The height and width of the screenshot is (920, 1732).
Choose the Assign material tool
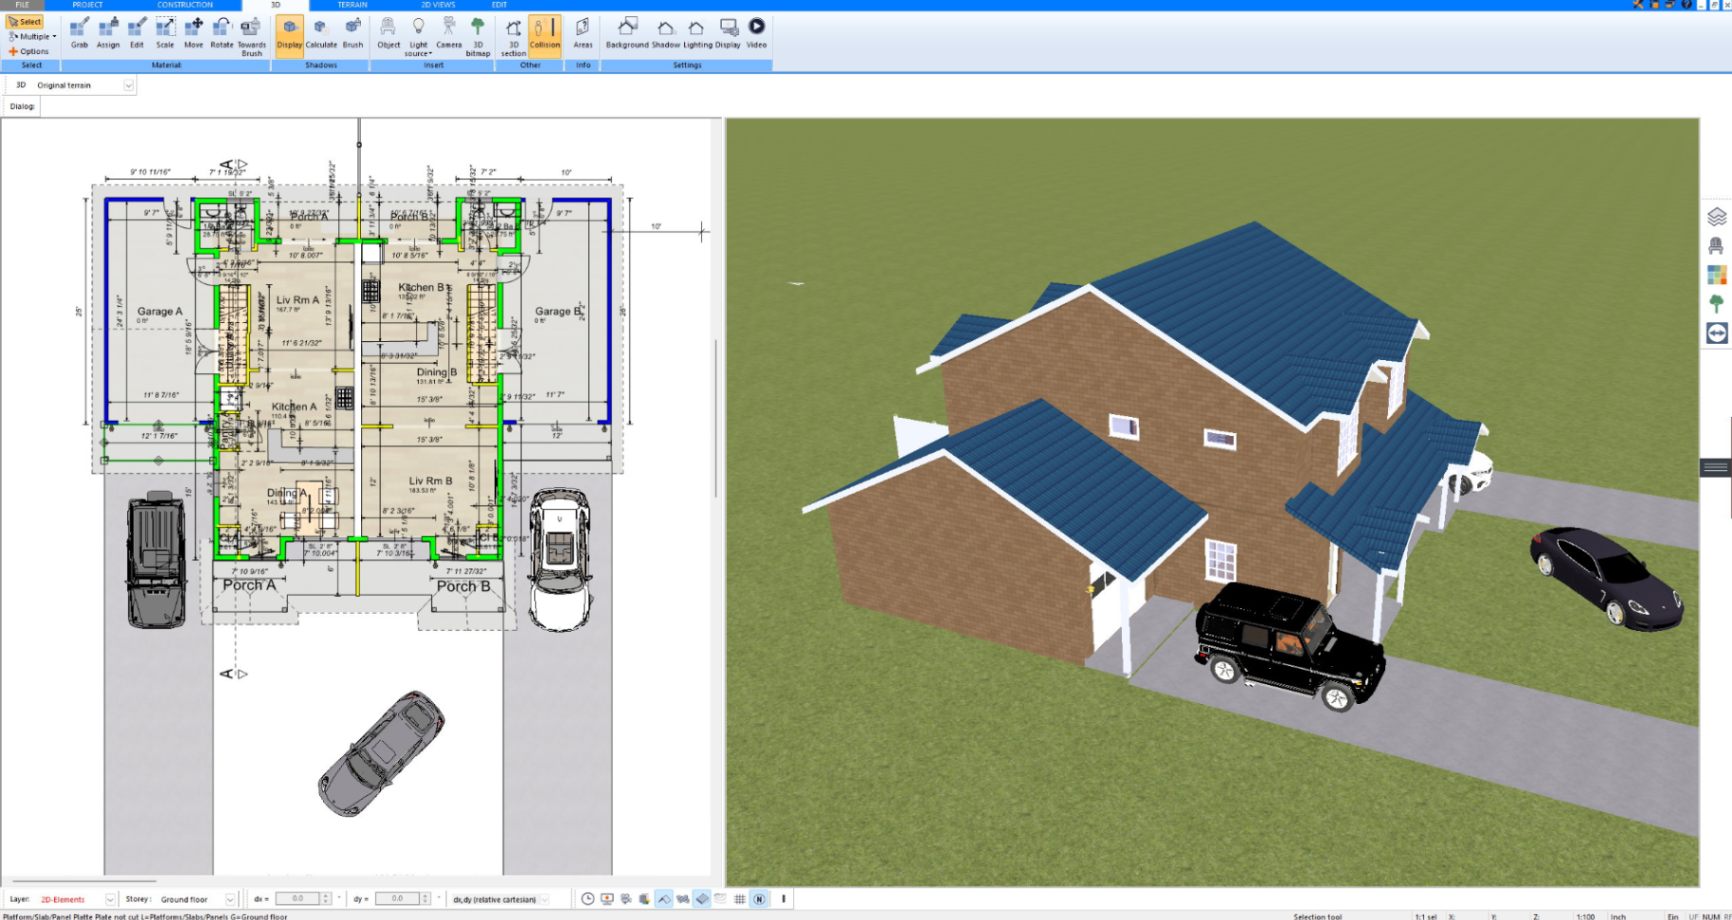click(x=108, y=33)
